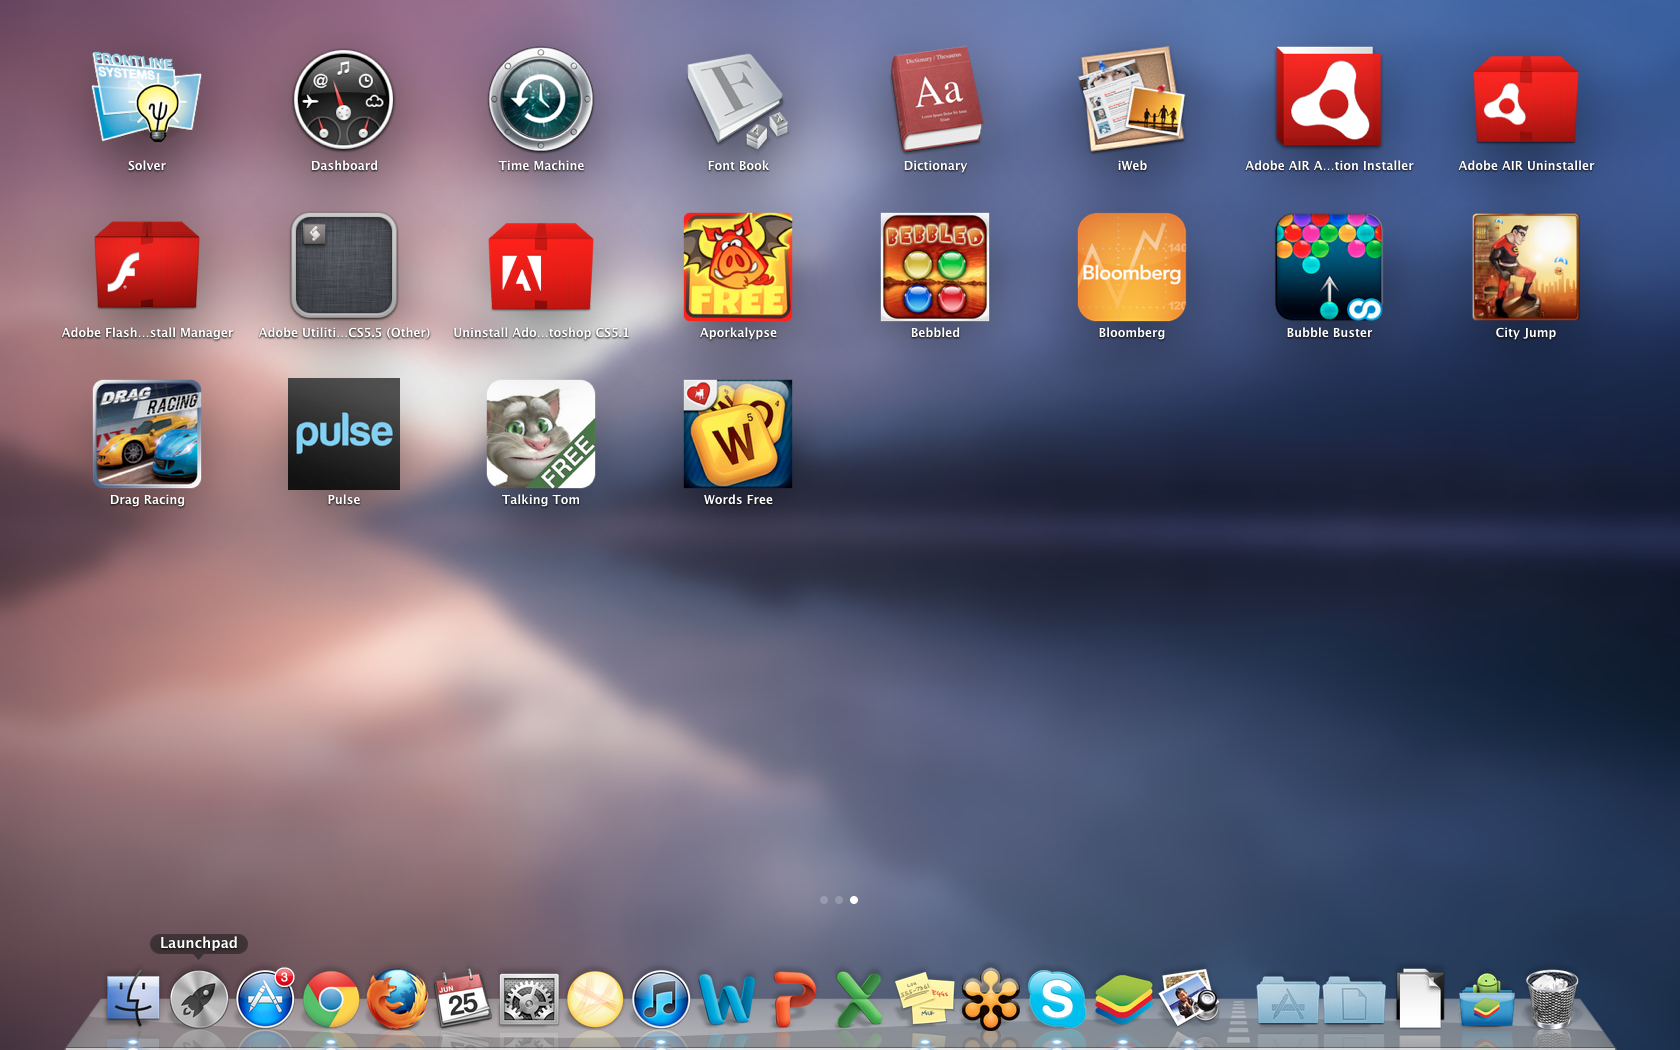Click the orange flower icon in the Dock
This screenshot has width=1680, height=1050.
pyautogui.click(x=991, y=999)
